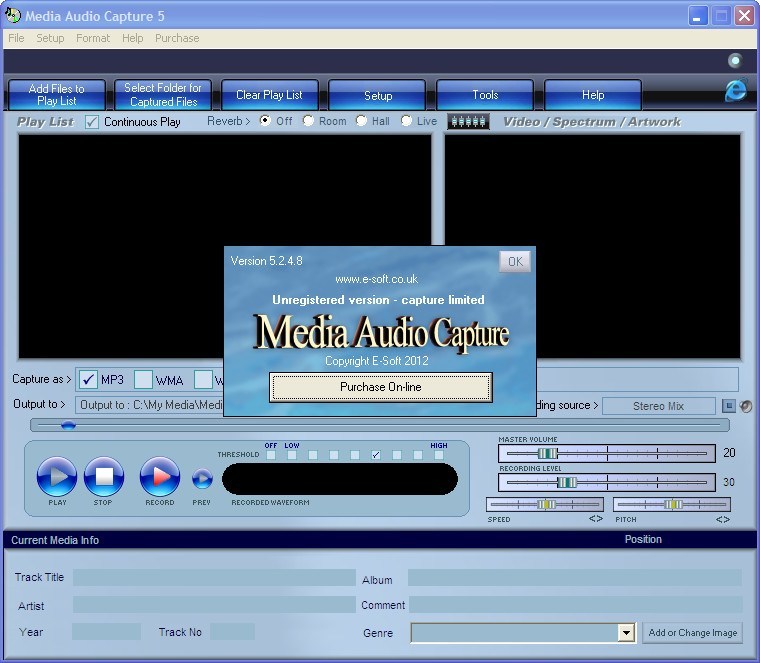
Task: Click the Comment input field
Action: click(x=576, y=605)
